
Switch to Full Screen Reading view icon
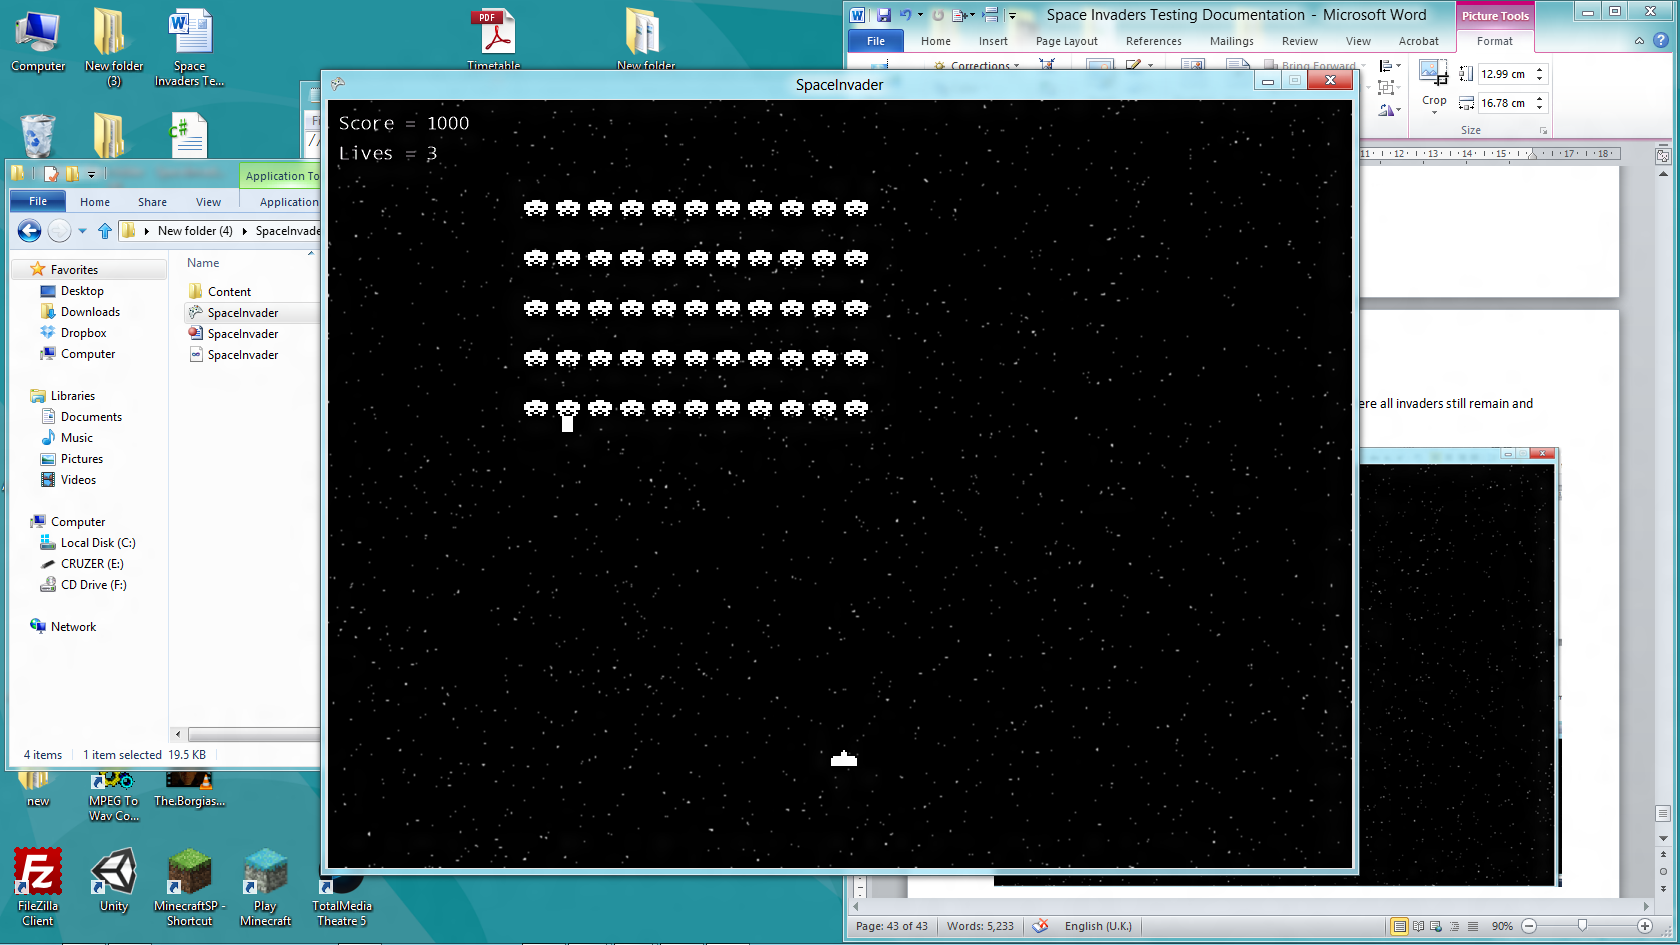click(x=1418, y=926)
